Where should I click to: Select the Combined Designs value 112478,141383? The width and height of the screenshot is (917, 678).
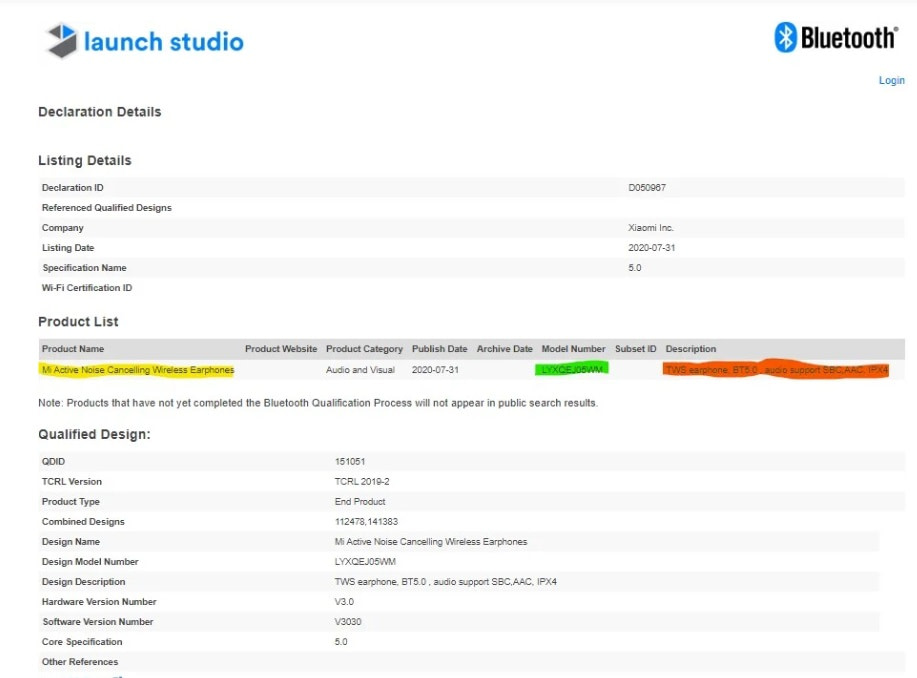pyautogui.click(x=366, y=522)
